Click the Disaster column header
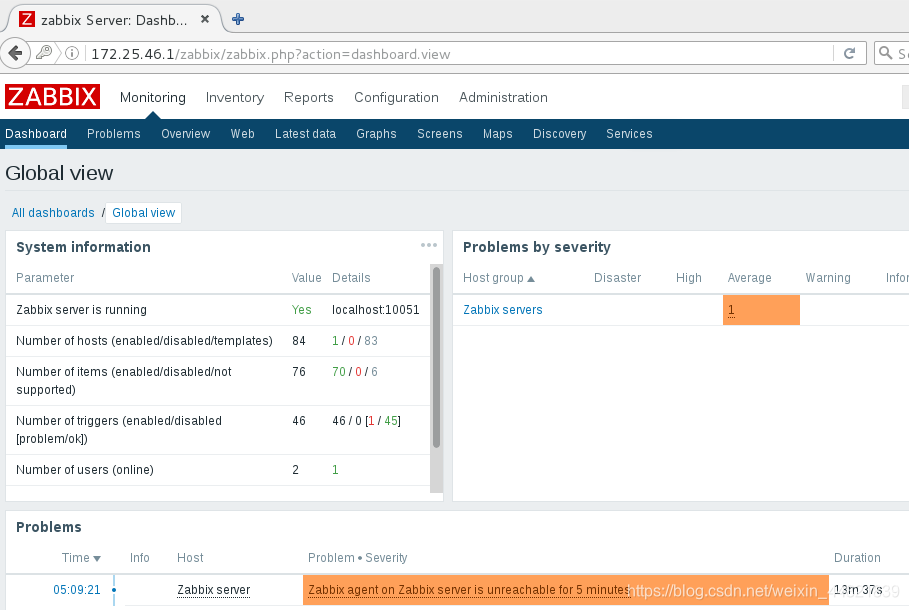 tap(617, 278)
